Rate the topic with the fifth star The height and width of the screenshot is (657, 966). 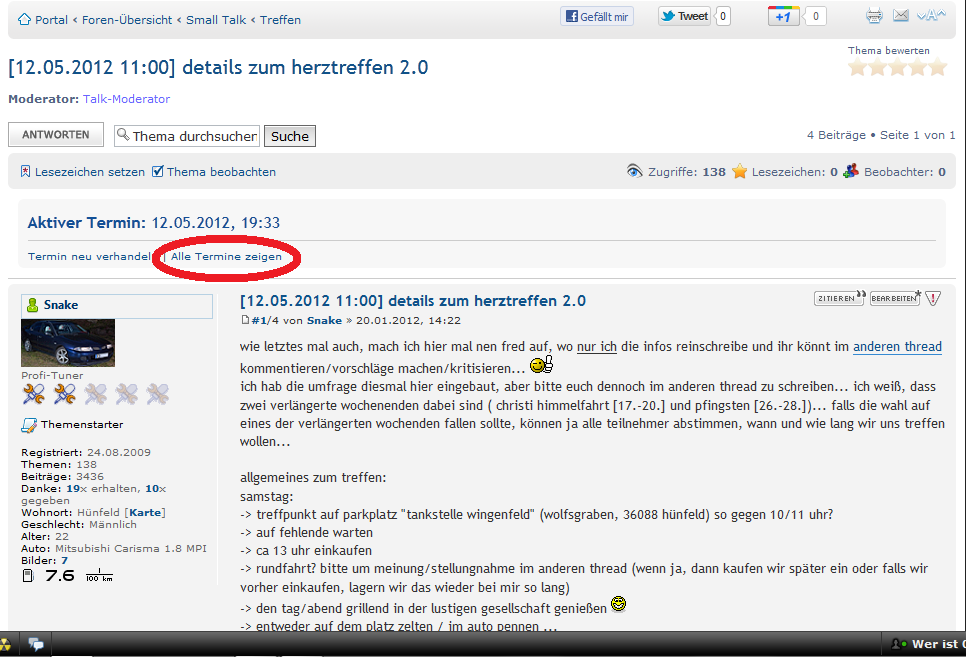(937, 68)
